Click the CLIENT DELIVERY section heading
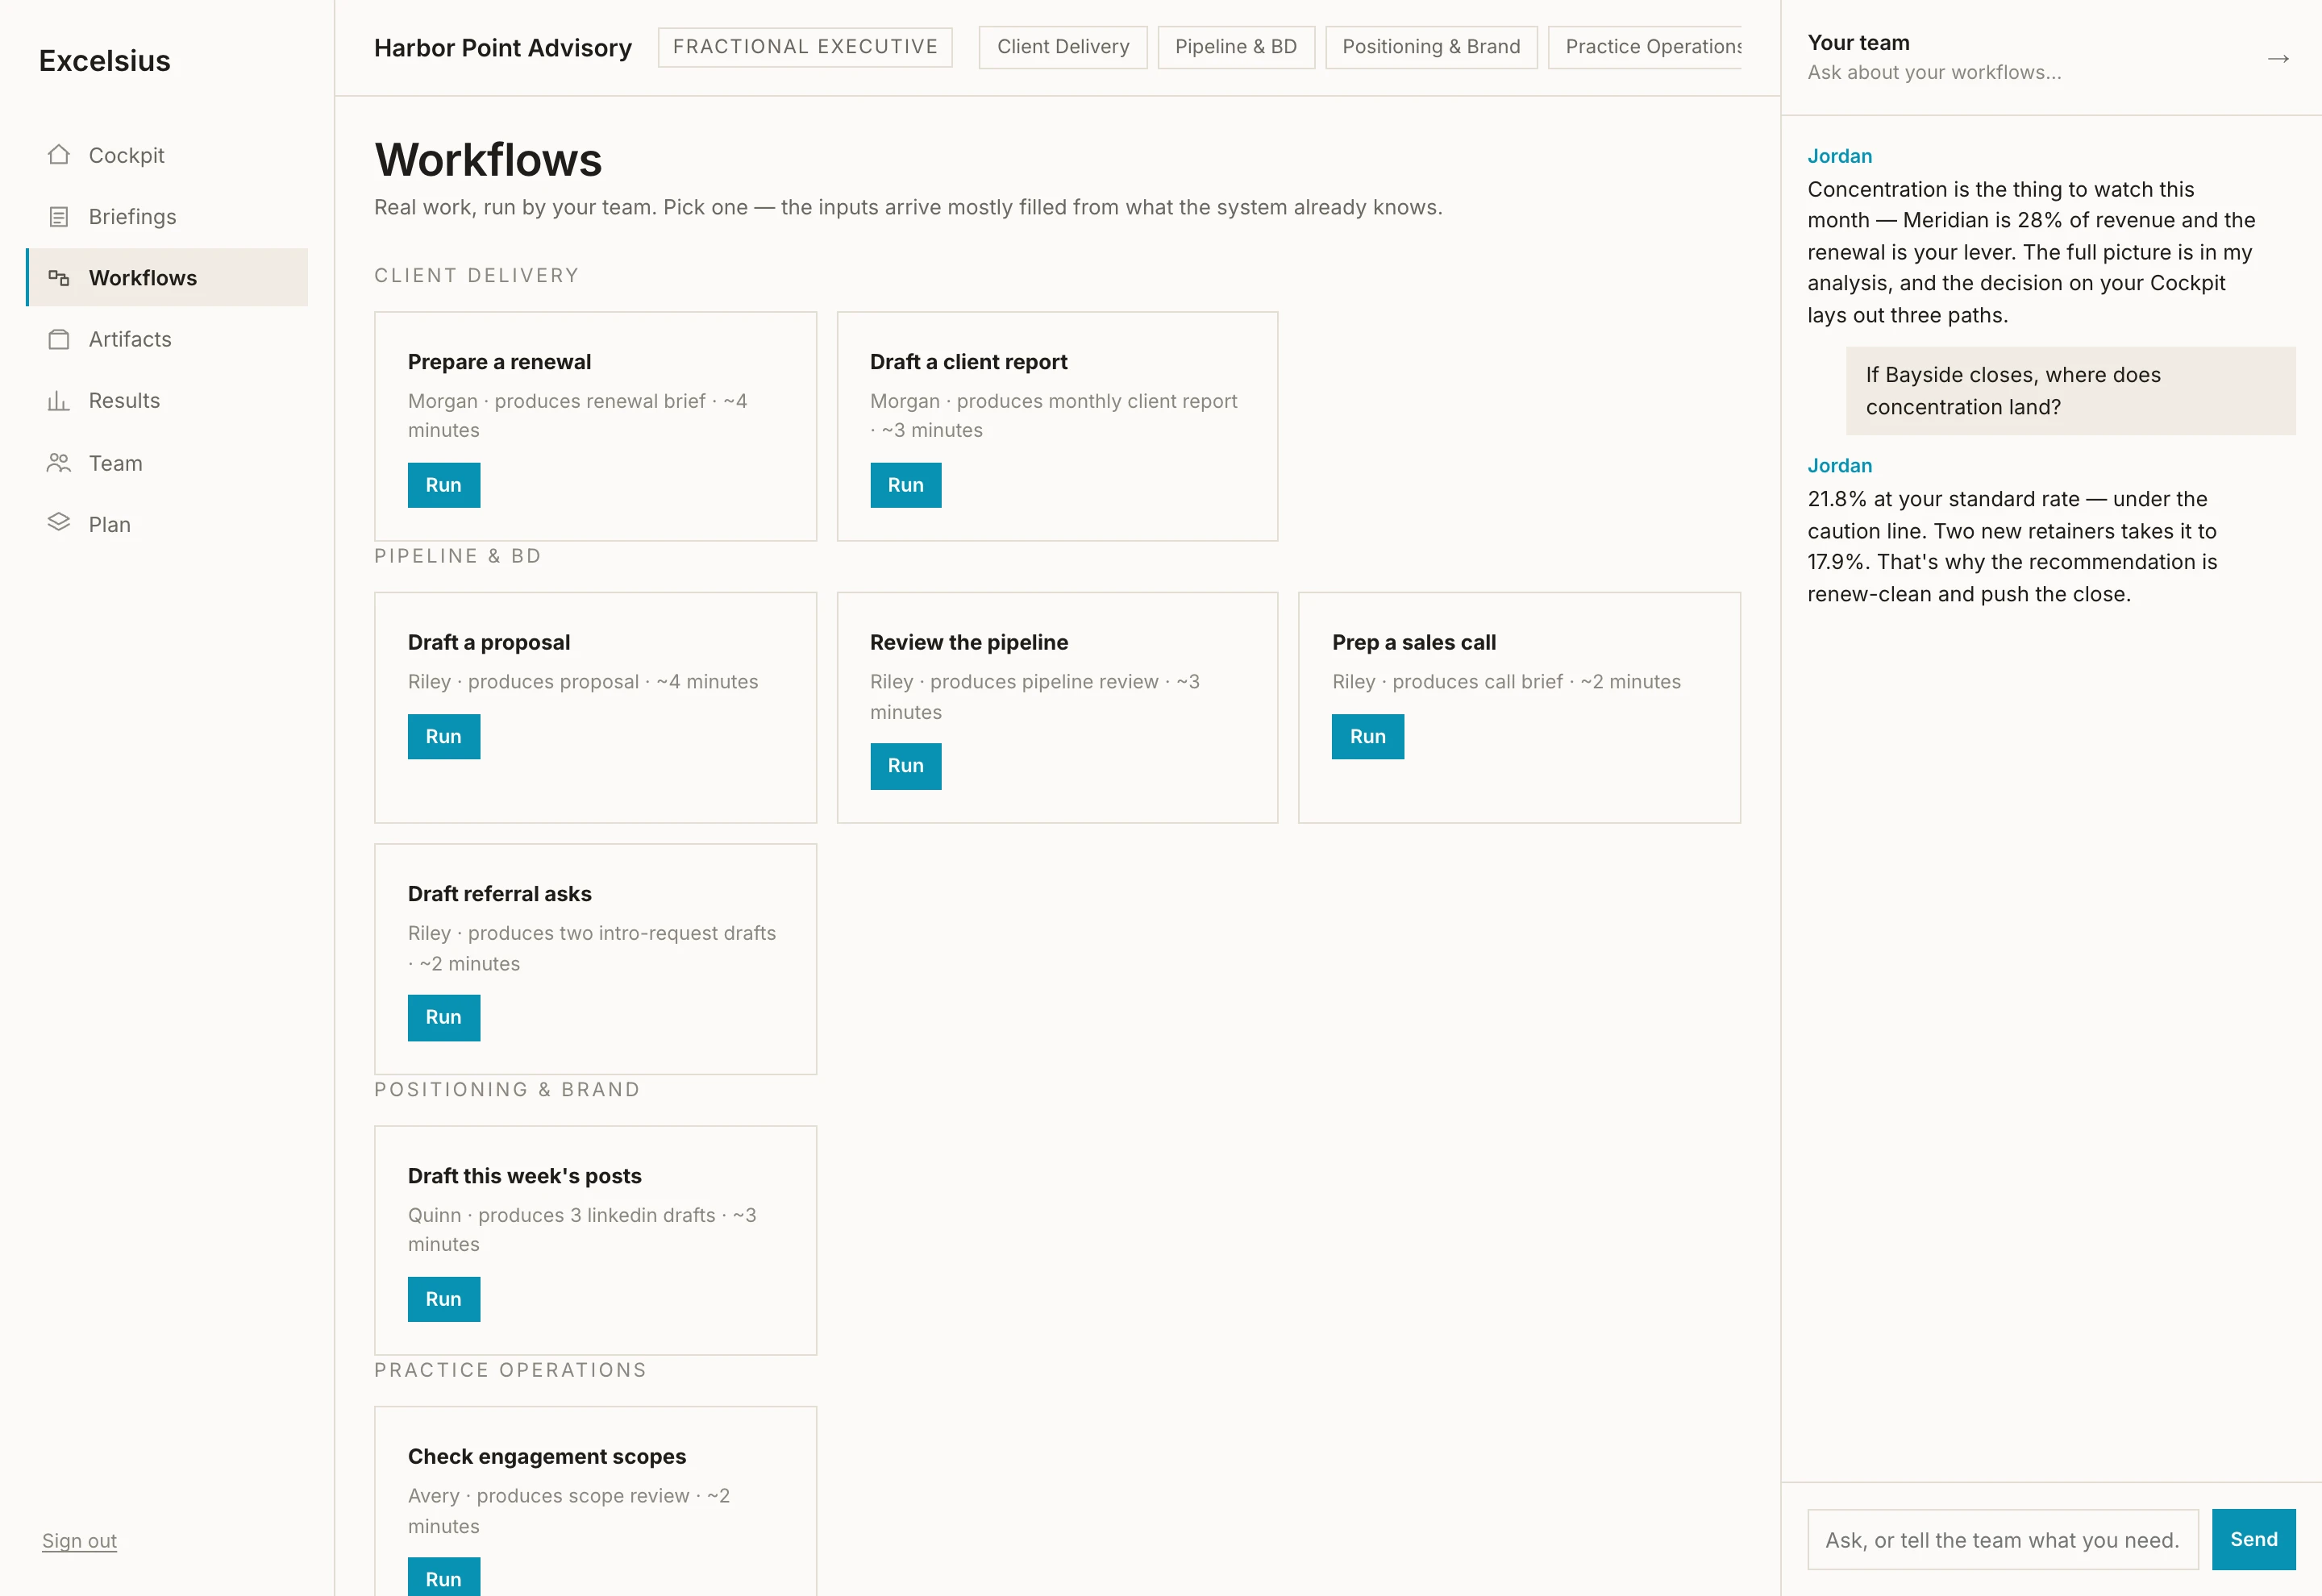The width and height of the screenshot is (2322, 1596). click(476, 276)
